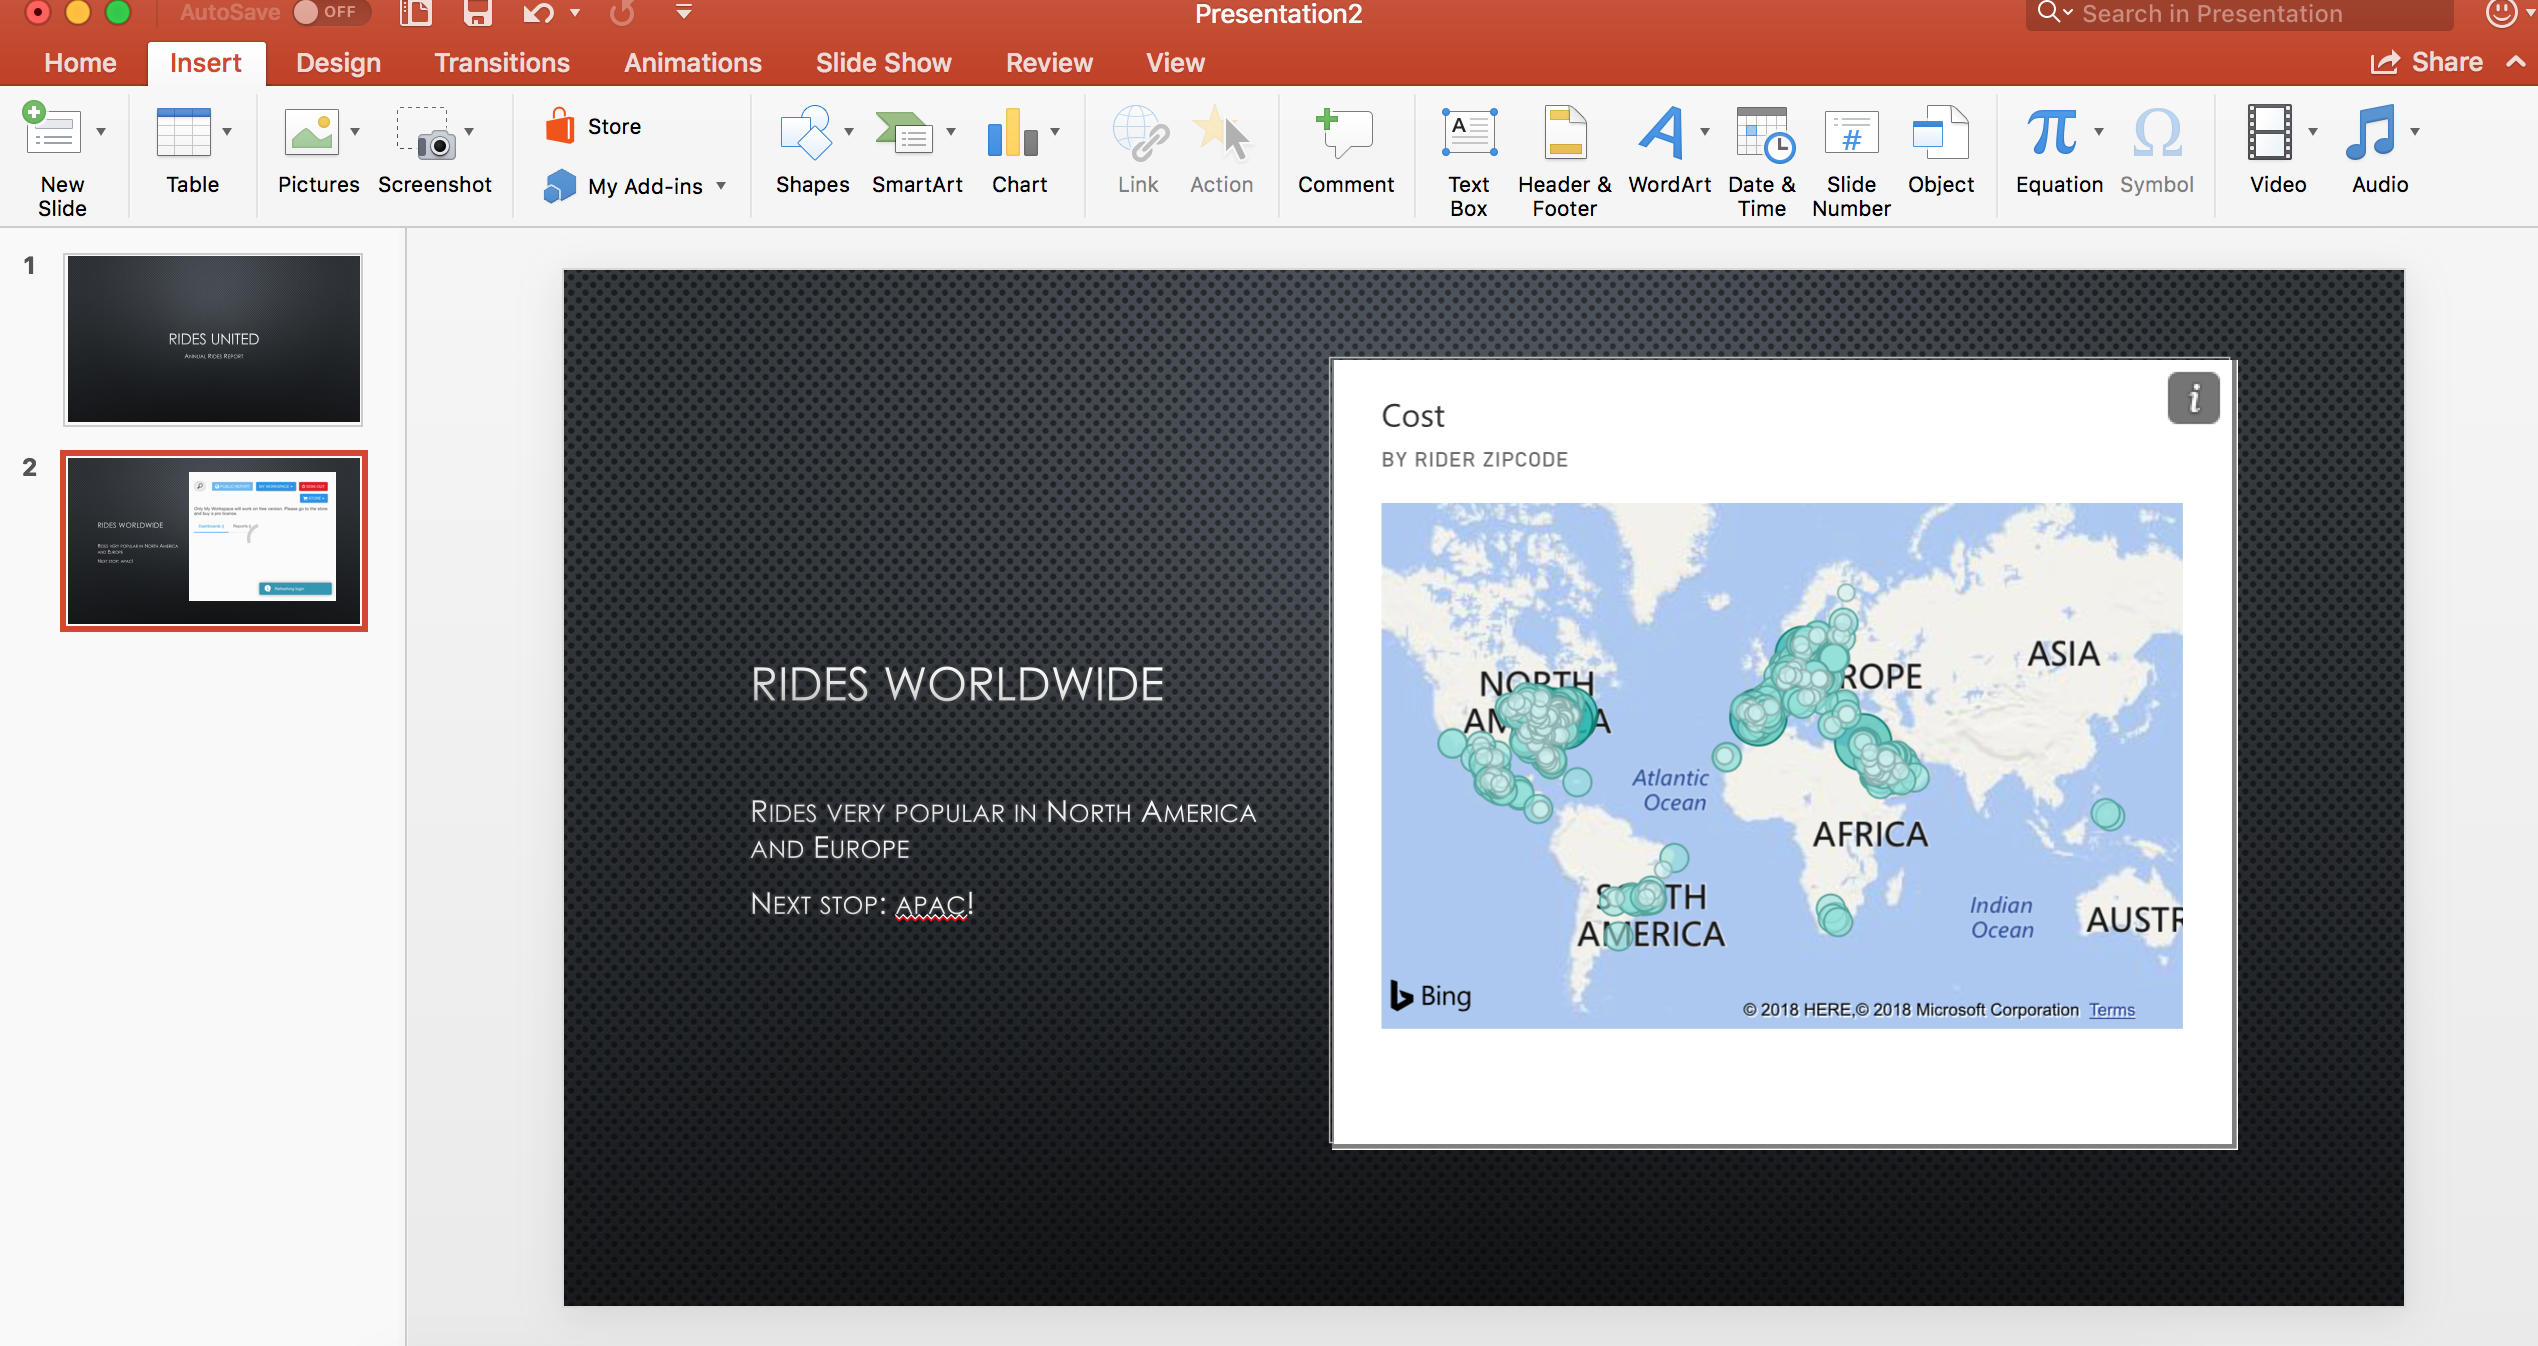Click the map info button
The width and height of the screenshot is (2538, 1346).
pyautogui.click(x=2193, y=398)
